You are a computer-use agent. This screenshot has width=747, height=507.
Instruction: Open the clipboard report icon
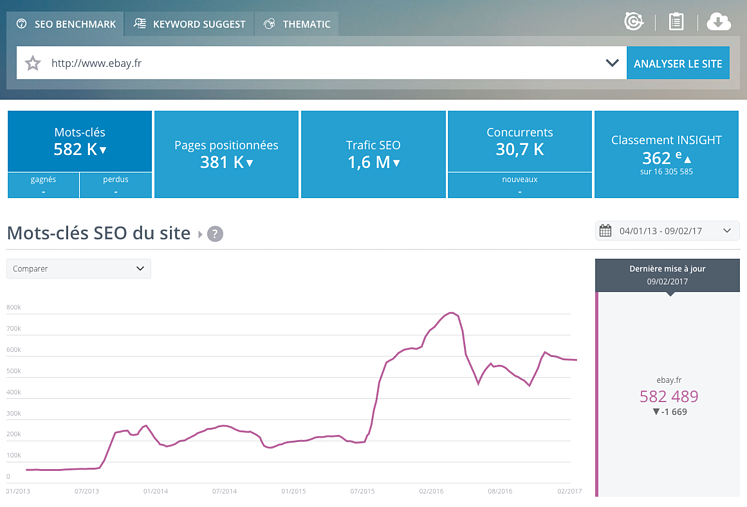pyautogui.click(x=676, y=21)
